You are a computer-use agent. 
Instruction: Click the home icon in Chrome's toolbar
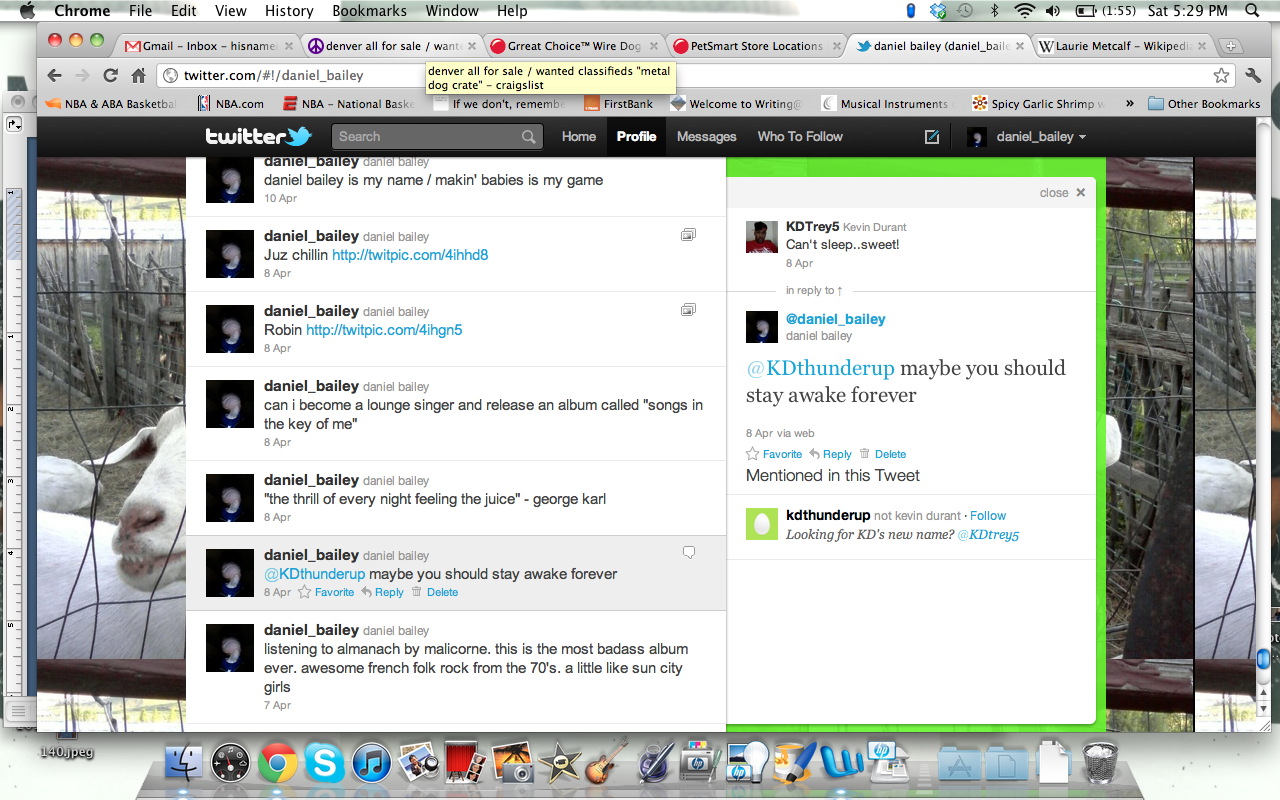[x=139, y=75]
